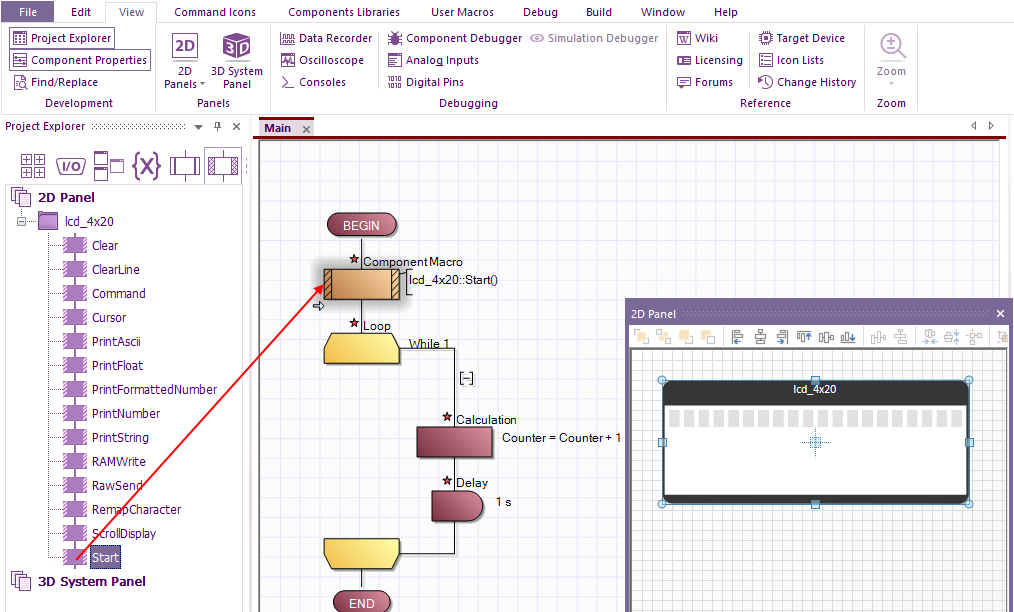
Task: Open Licensing
Action: [x=709, y=60]
